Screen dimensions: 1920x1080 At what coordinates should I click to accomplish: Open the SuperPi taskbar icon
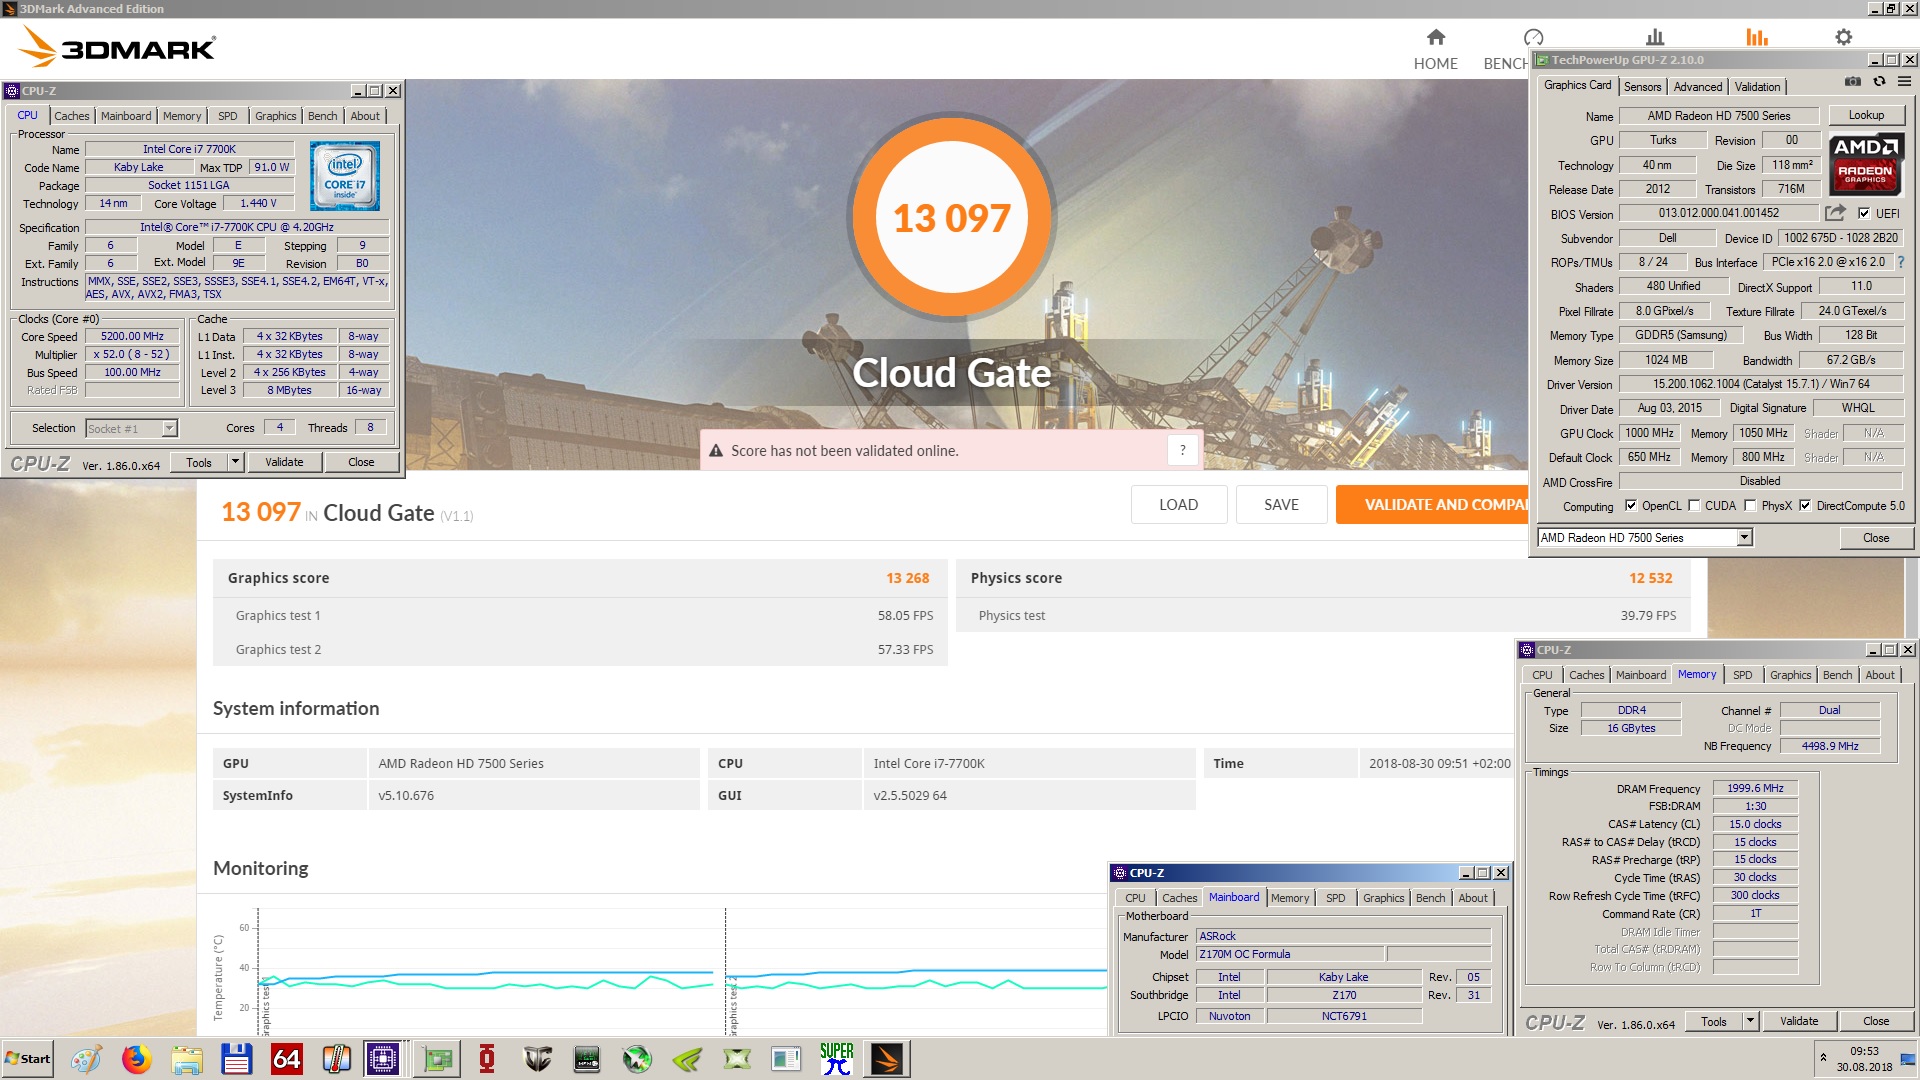pyautogui.click(x=837, y=1059)
